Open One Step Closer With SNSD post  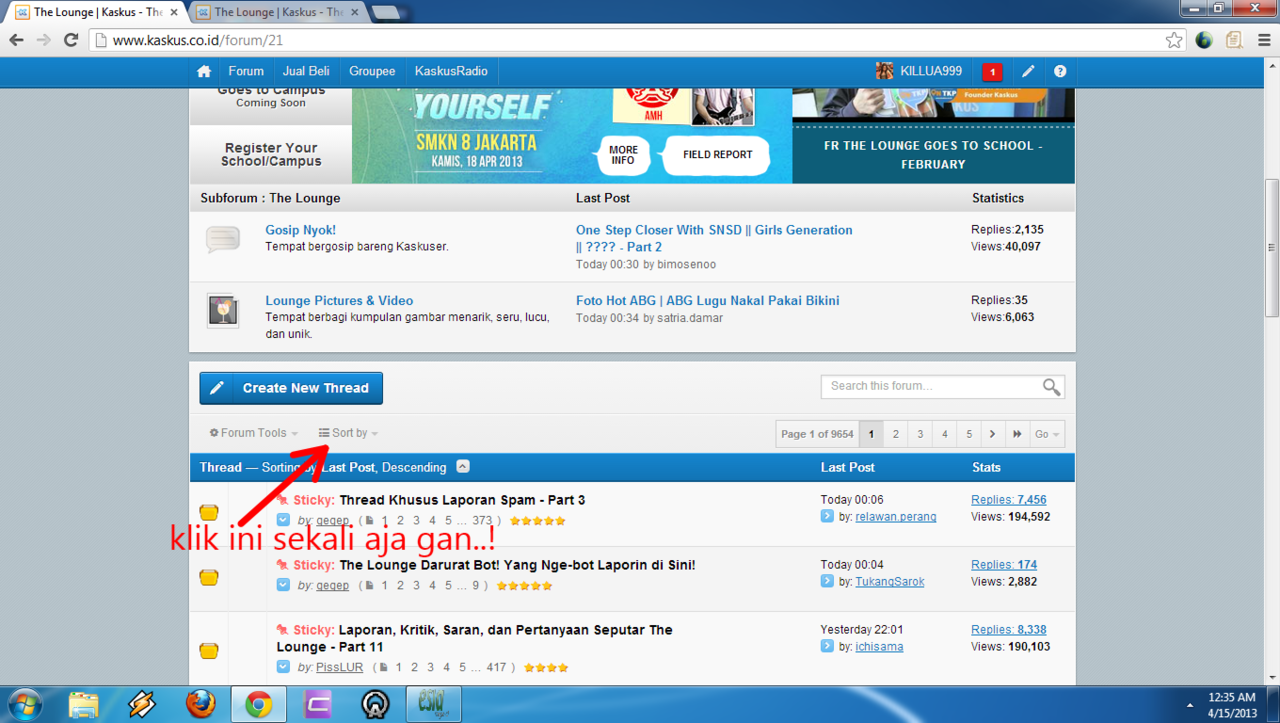(x=714, y=238)
